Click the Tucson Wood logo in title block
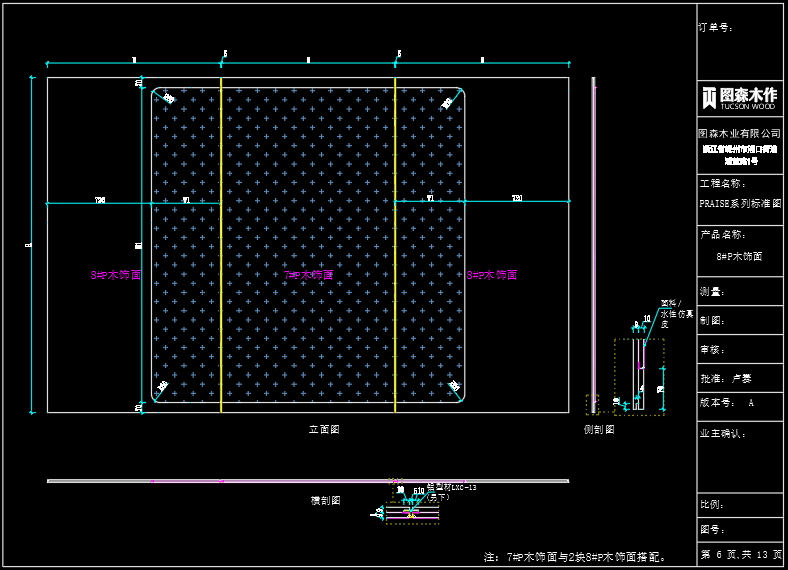The width and height of the screenshot is (788, 570). click(739, 97)
